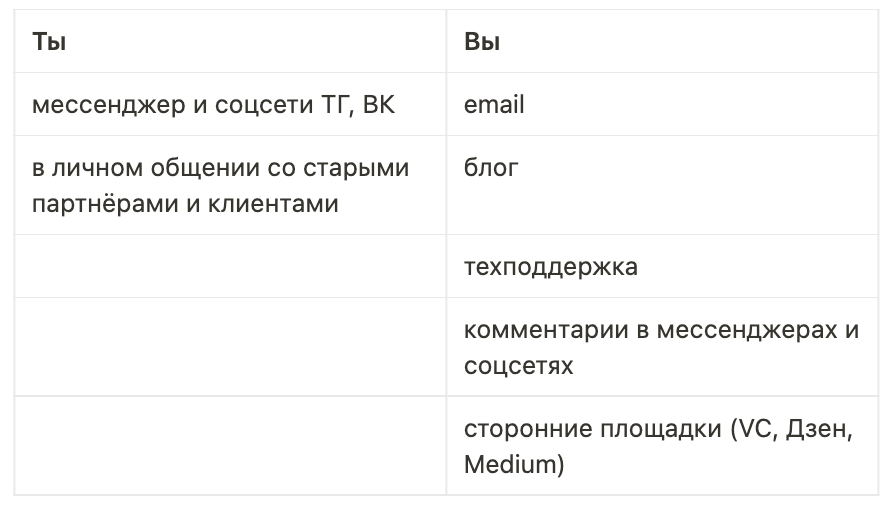Image resolution: width=886 pixels, height=508 pixels.
Task: Click the word "Medium)" in the last row
Action: click(514, 465)
